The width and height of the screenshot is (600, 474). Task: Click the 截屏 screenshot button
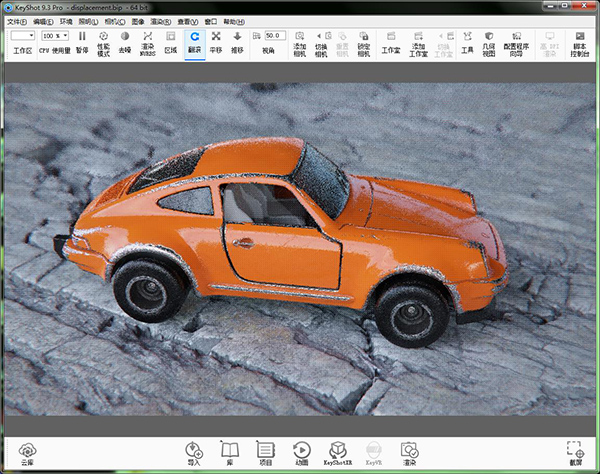(575, 453)
